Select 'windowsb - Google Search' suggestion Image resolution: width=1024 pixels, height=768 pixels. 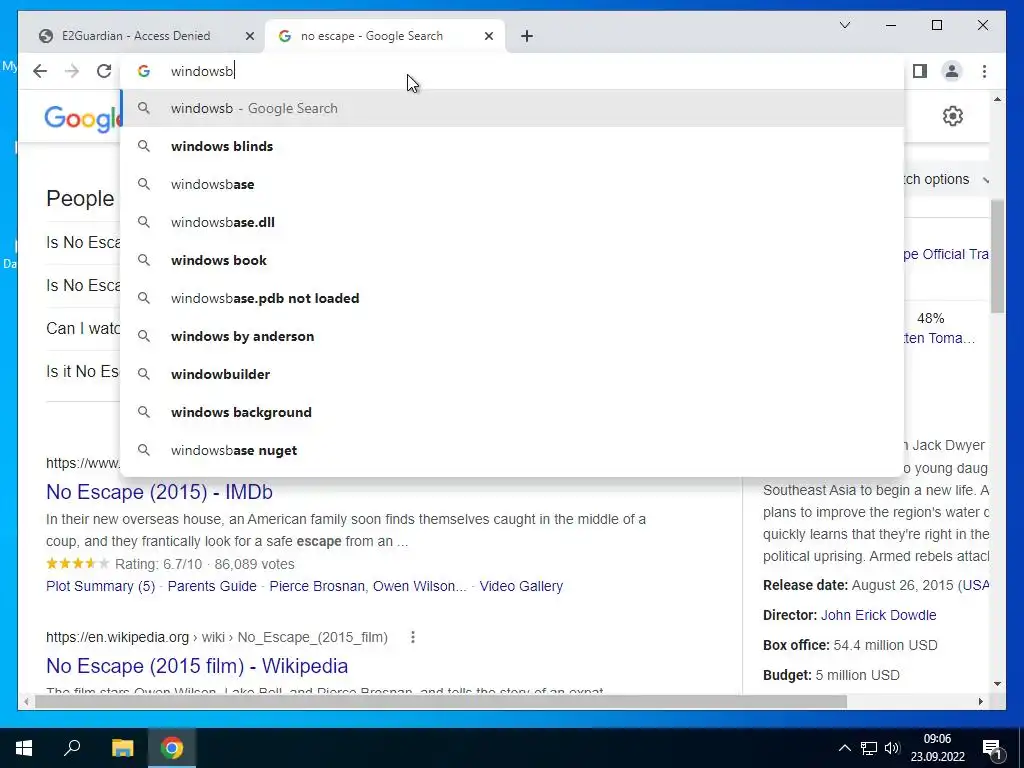[x=513, y=108]
